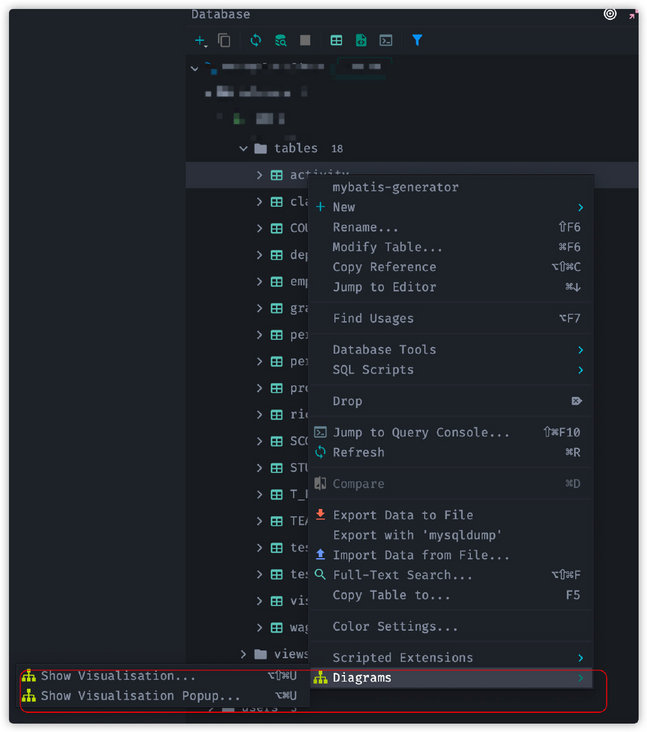Viewport: 647px width, 732px height.
Task: Expand the views folder
Action: [243, 654]
